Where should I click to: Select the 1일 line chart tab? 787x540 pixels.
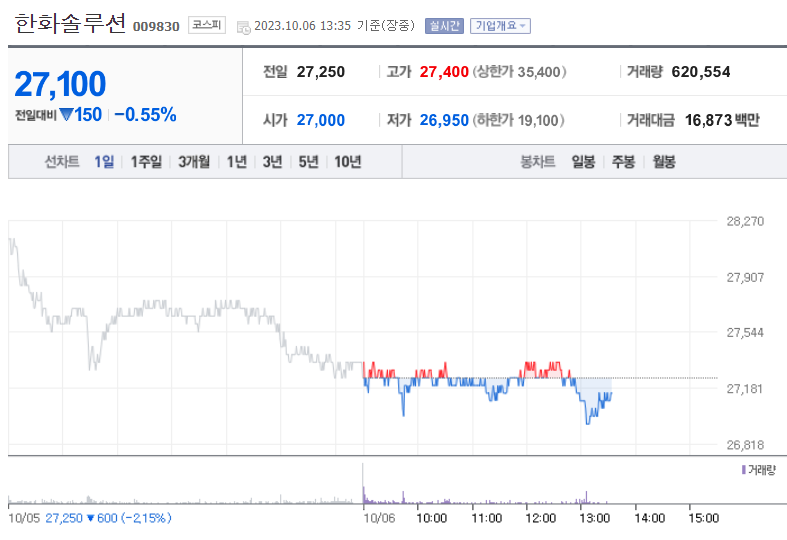104,162
